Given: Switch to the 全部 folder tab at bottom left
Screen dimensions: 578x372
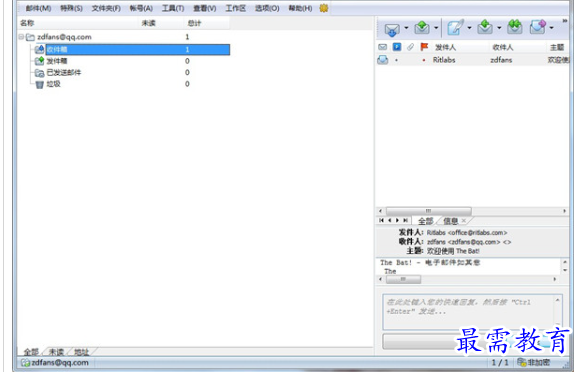Looking at the screenshot, I should [31, 352].
